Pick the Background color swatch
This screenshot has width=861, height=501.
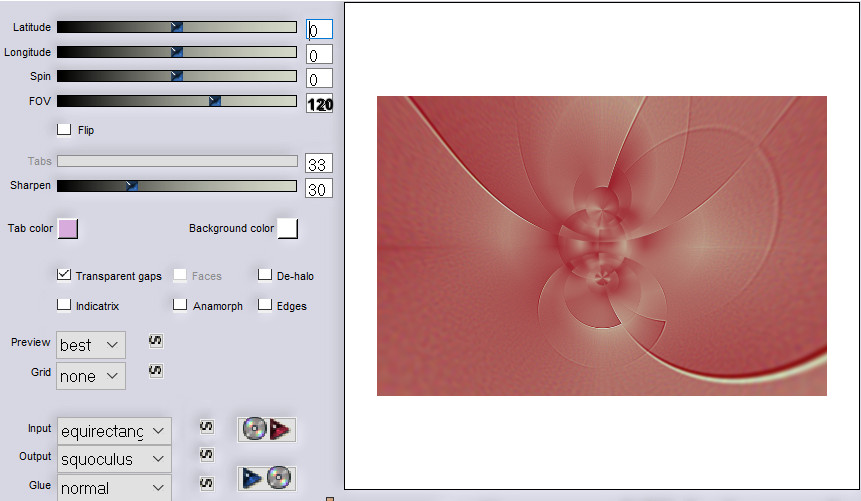(287, 229)
